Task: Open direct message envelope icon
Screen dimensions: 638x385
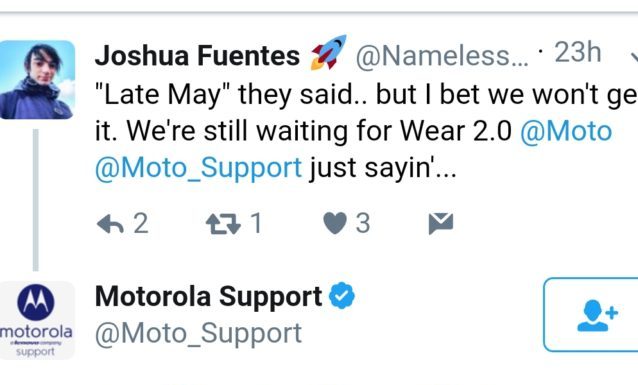Action: pyautogui.click(x=441, y=223)
